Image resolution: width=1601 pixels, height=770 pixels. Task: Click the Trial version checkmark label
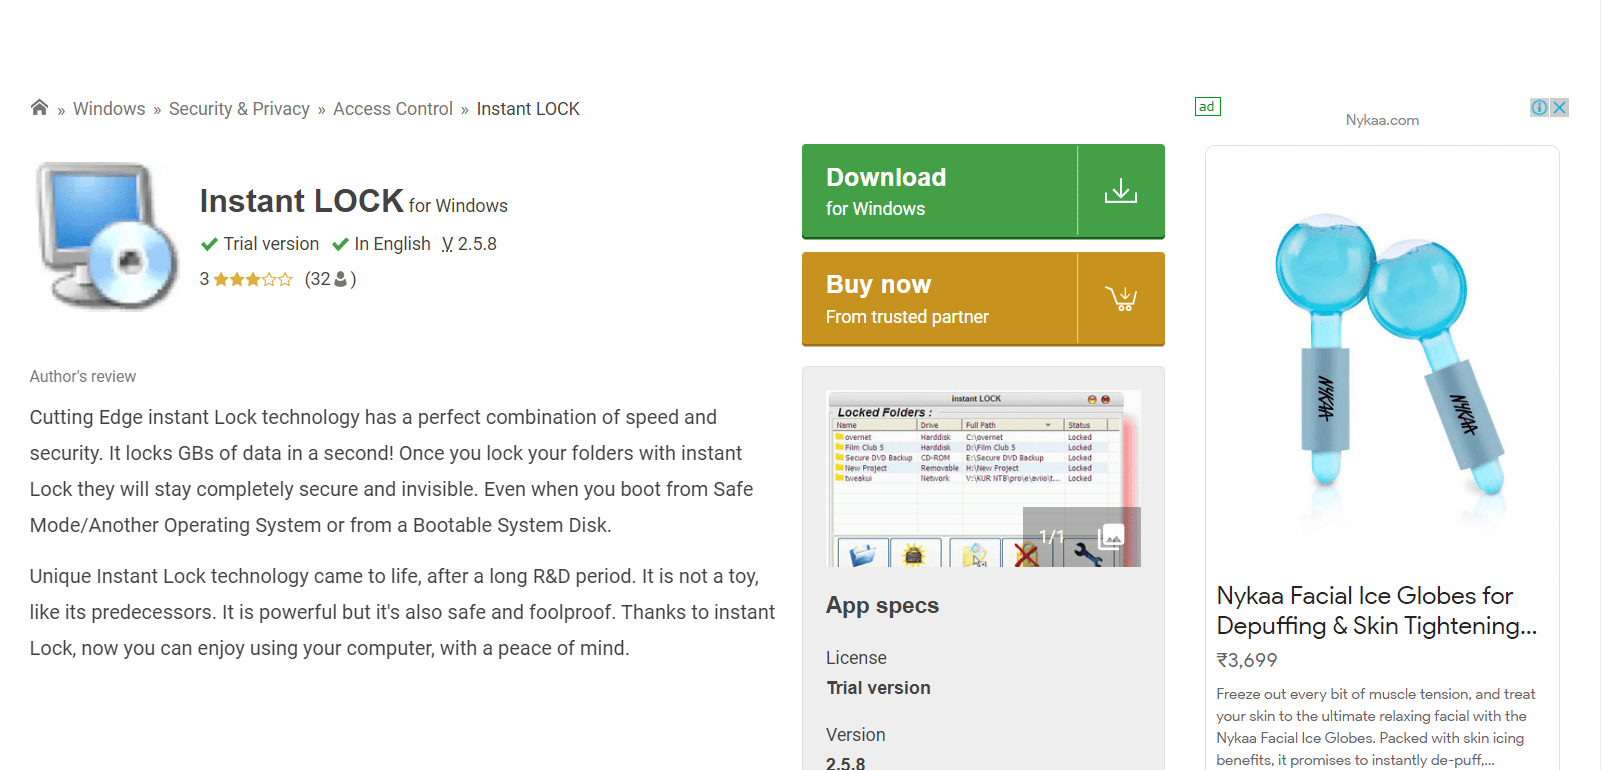point(260,244)
